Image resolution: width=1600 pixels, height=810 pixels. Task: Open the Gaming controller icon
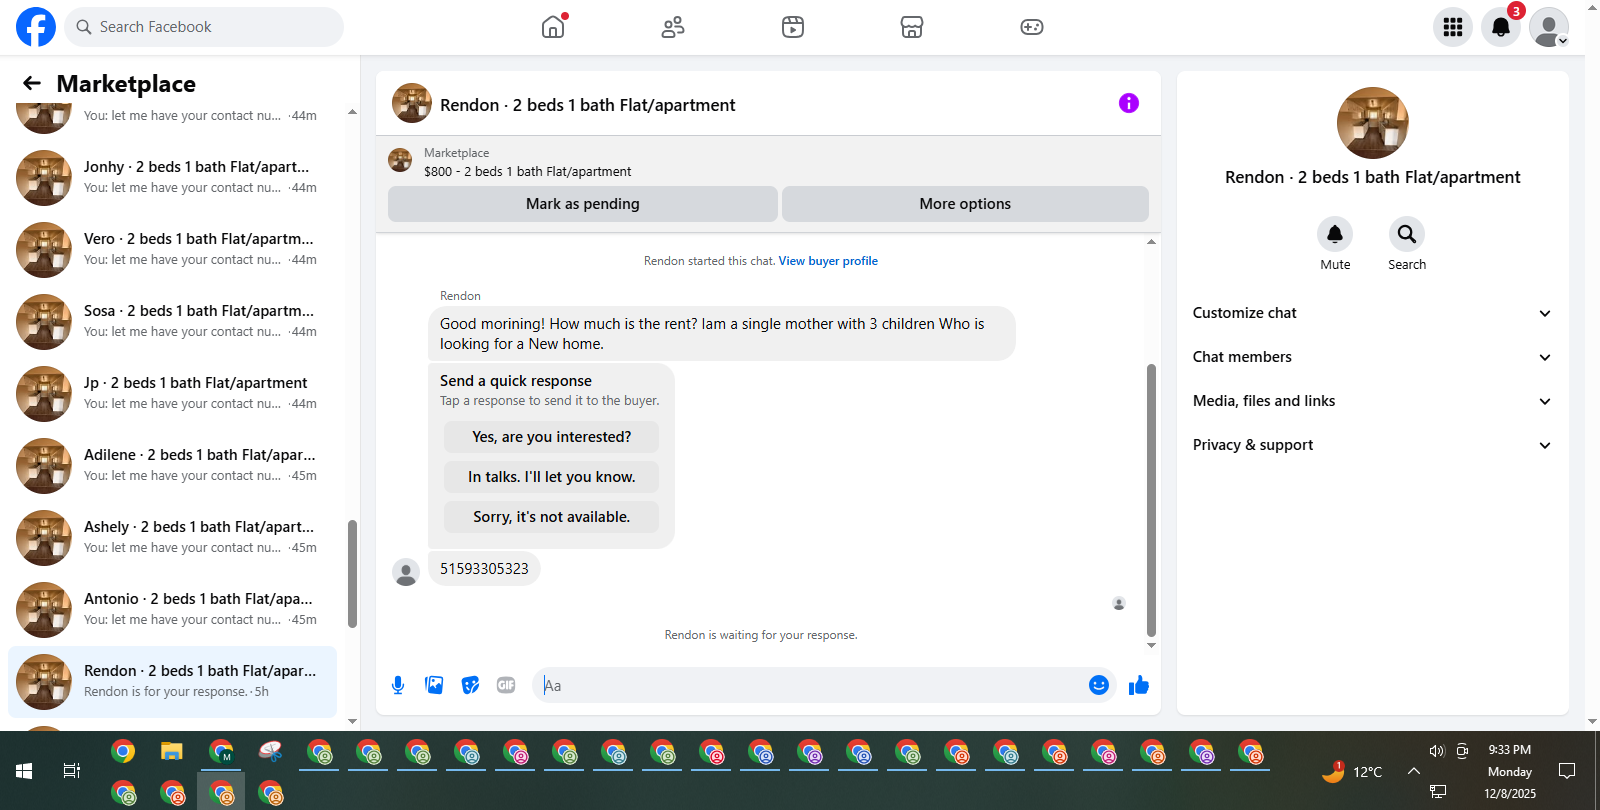point(1032,27)
